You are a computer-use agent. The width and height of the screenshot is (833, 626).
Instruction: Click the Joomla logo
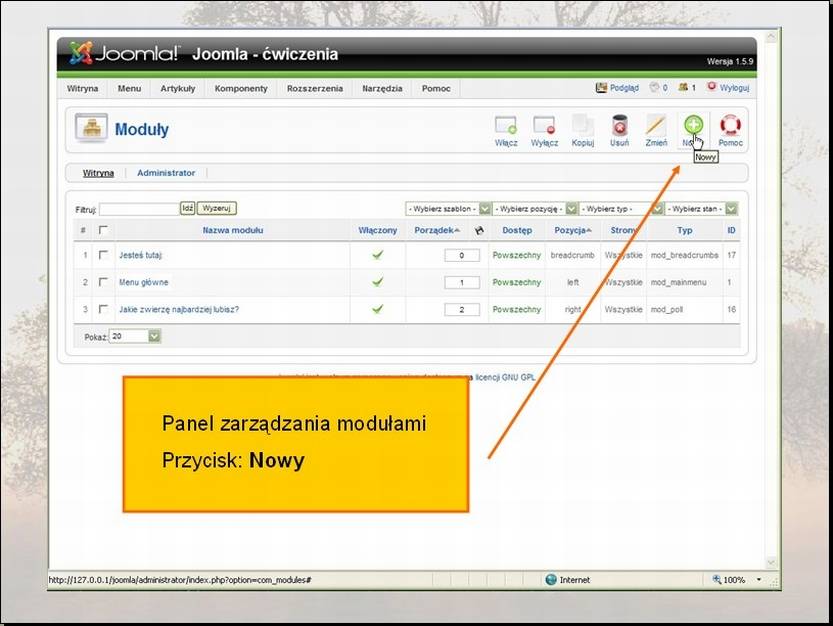point(123,53)
